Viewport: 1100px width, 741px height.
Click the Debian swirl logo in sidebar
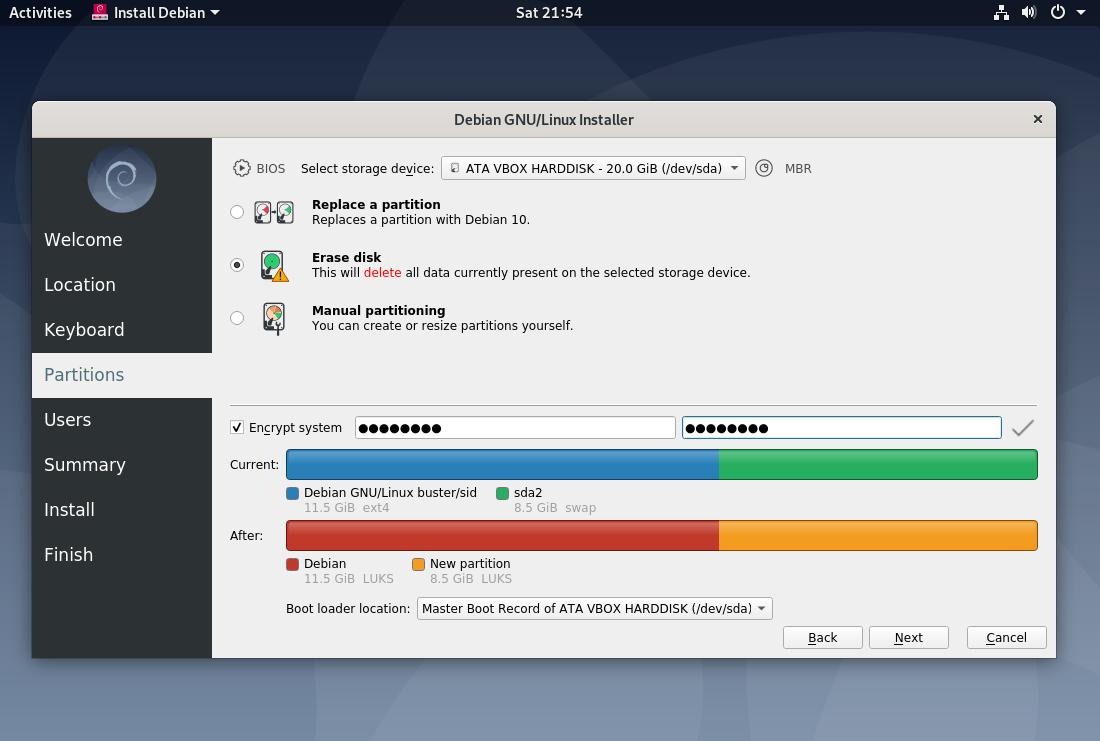122,179
